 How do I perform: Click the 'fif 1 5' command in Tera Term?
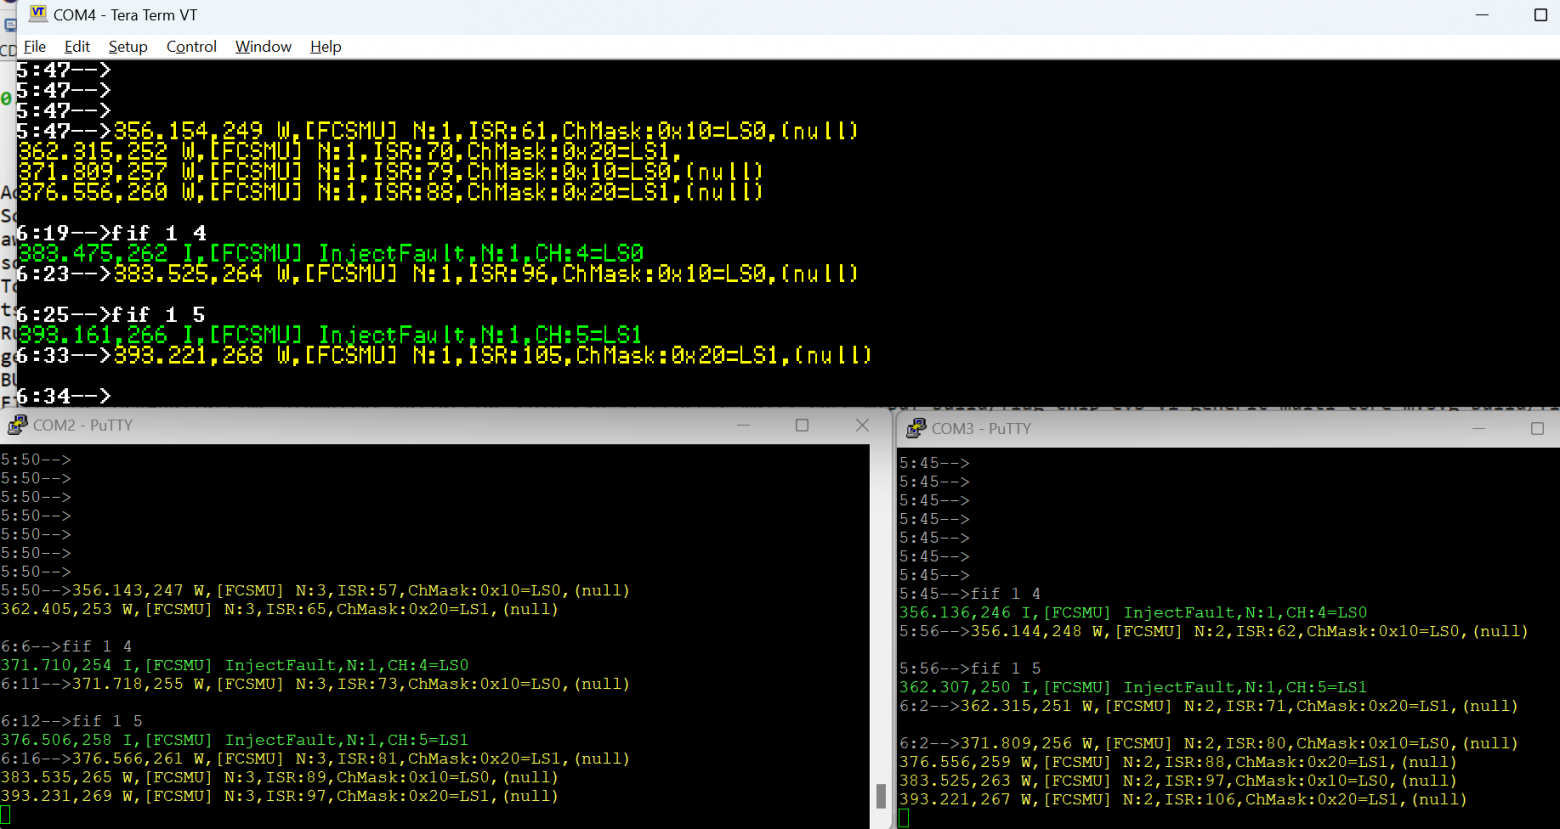coord(159,315)
